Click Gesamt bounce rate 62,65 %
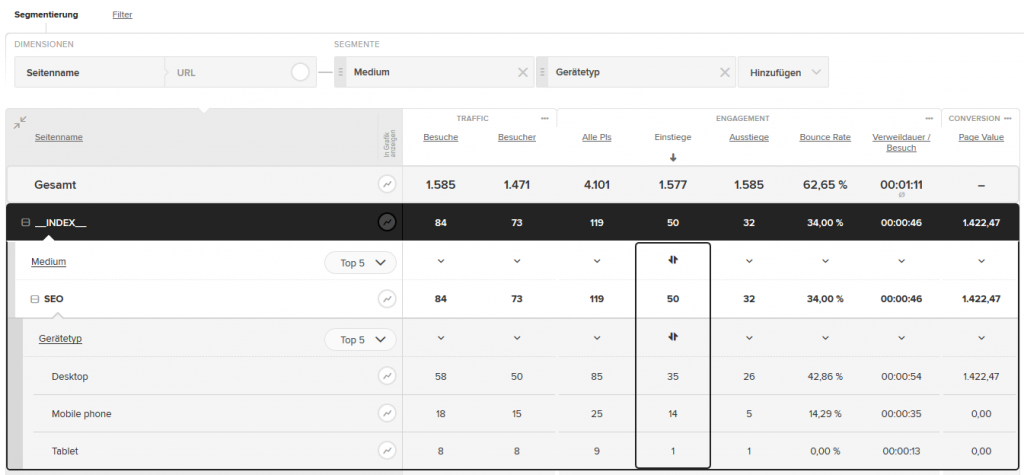Image resolution: width=1024 pixels, height=475 pixels. tap(825, 185)
